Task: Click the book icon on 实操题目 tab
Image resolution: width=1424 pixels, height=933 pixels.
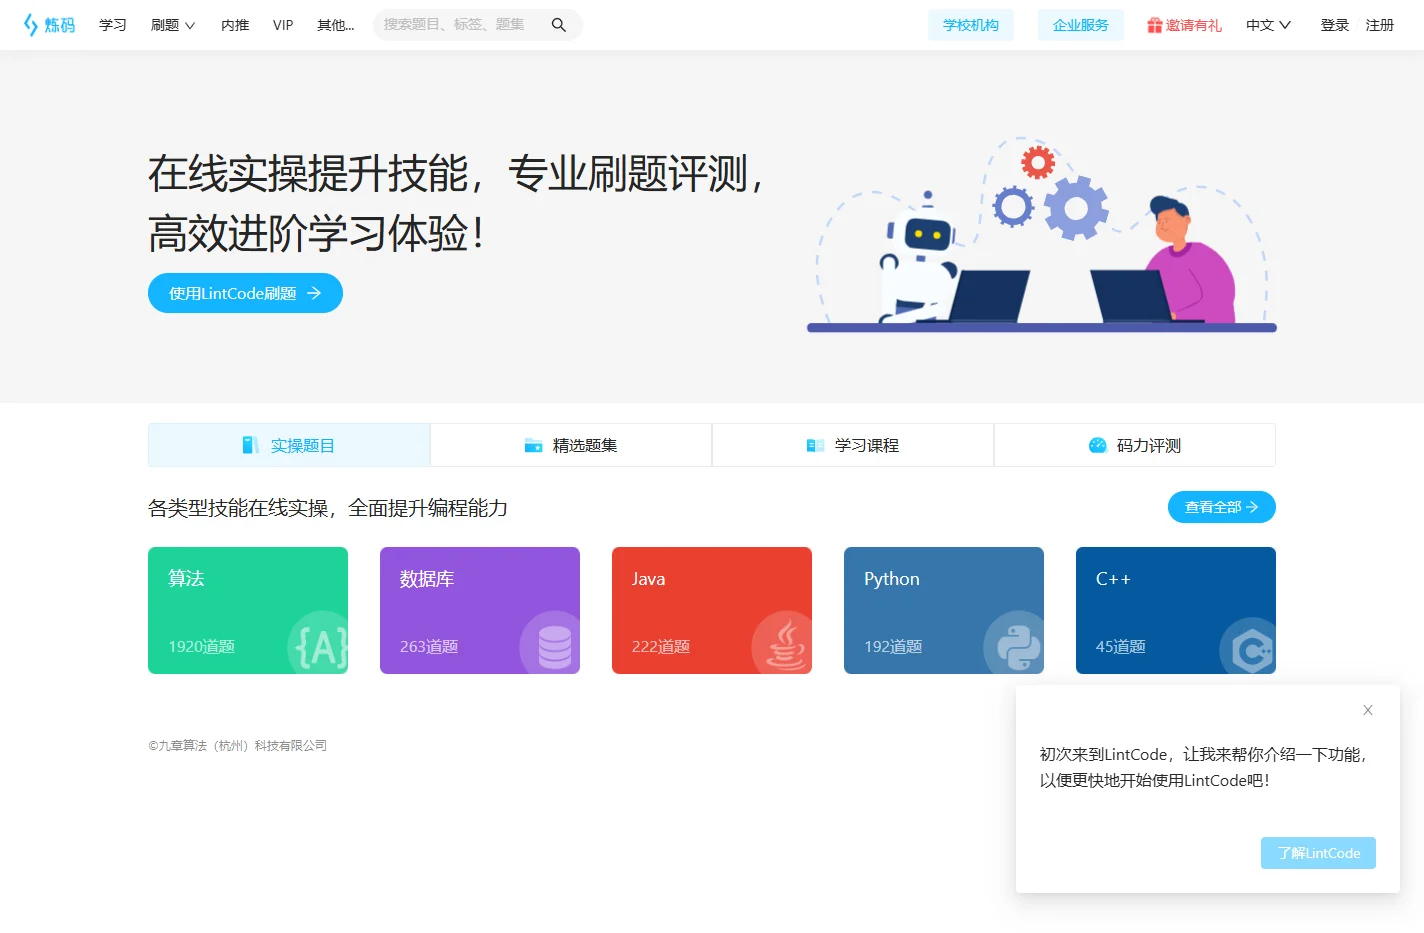Action: (x=251, y=445)
